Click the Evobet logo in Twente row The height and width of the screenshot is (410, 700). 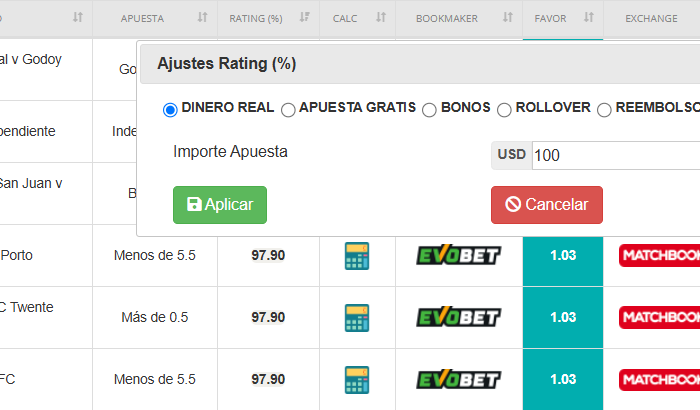pos(458,317)
